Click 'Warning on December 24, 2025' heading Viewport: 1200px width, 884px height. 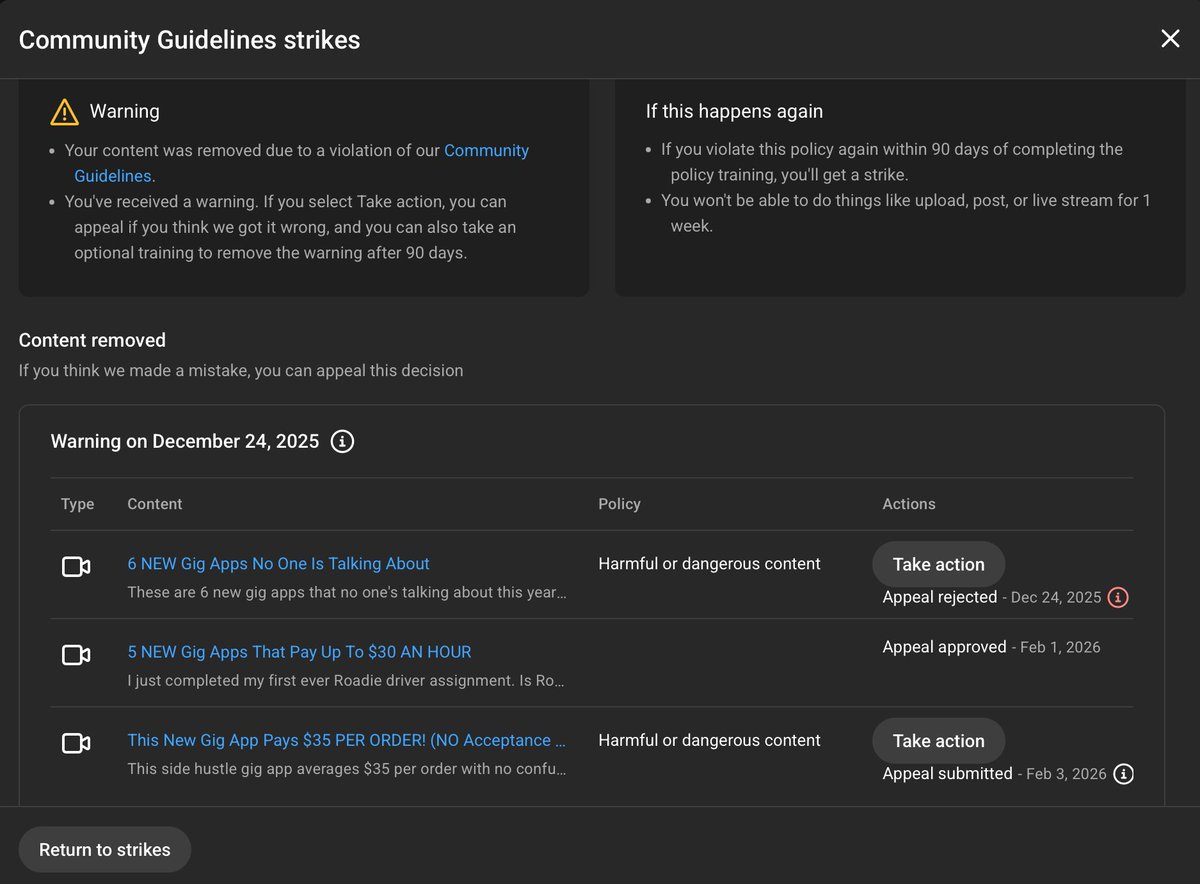(x=185, y=441)
